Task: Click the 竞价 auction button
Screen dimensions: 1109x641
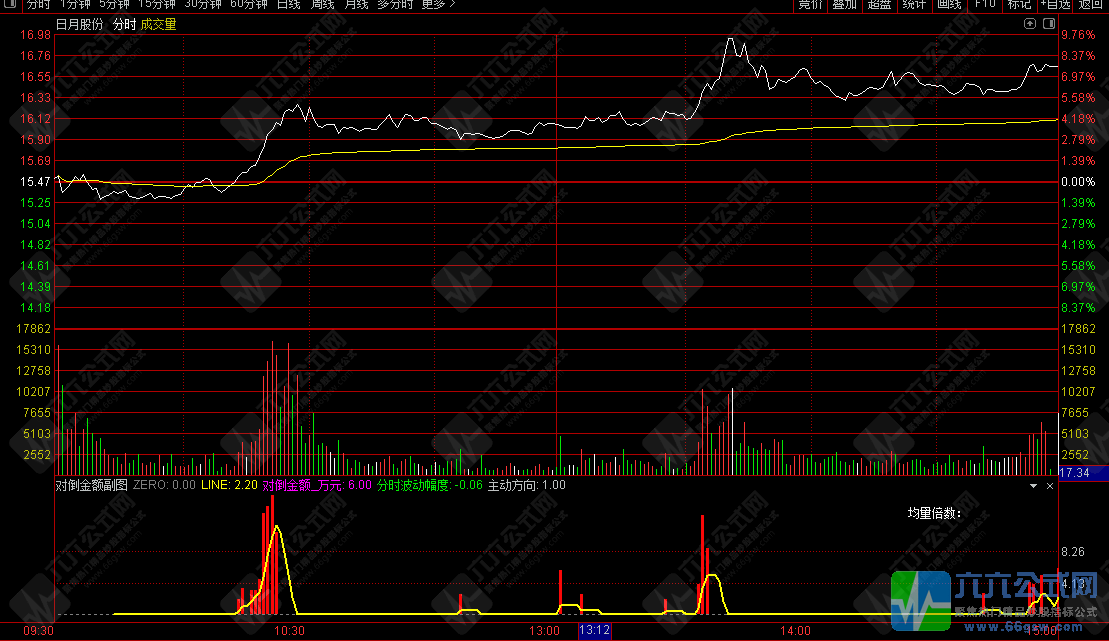Action: coord(810,5)
